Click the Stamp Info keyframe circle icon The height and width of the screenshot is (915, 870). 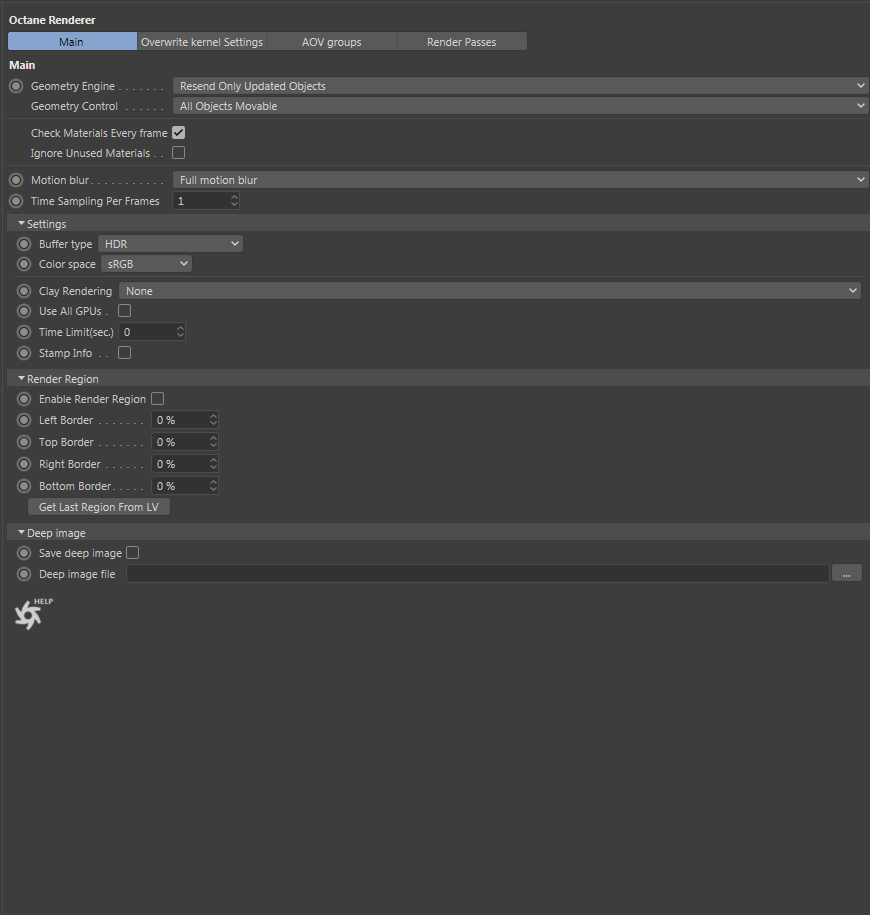pos(24,353)
